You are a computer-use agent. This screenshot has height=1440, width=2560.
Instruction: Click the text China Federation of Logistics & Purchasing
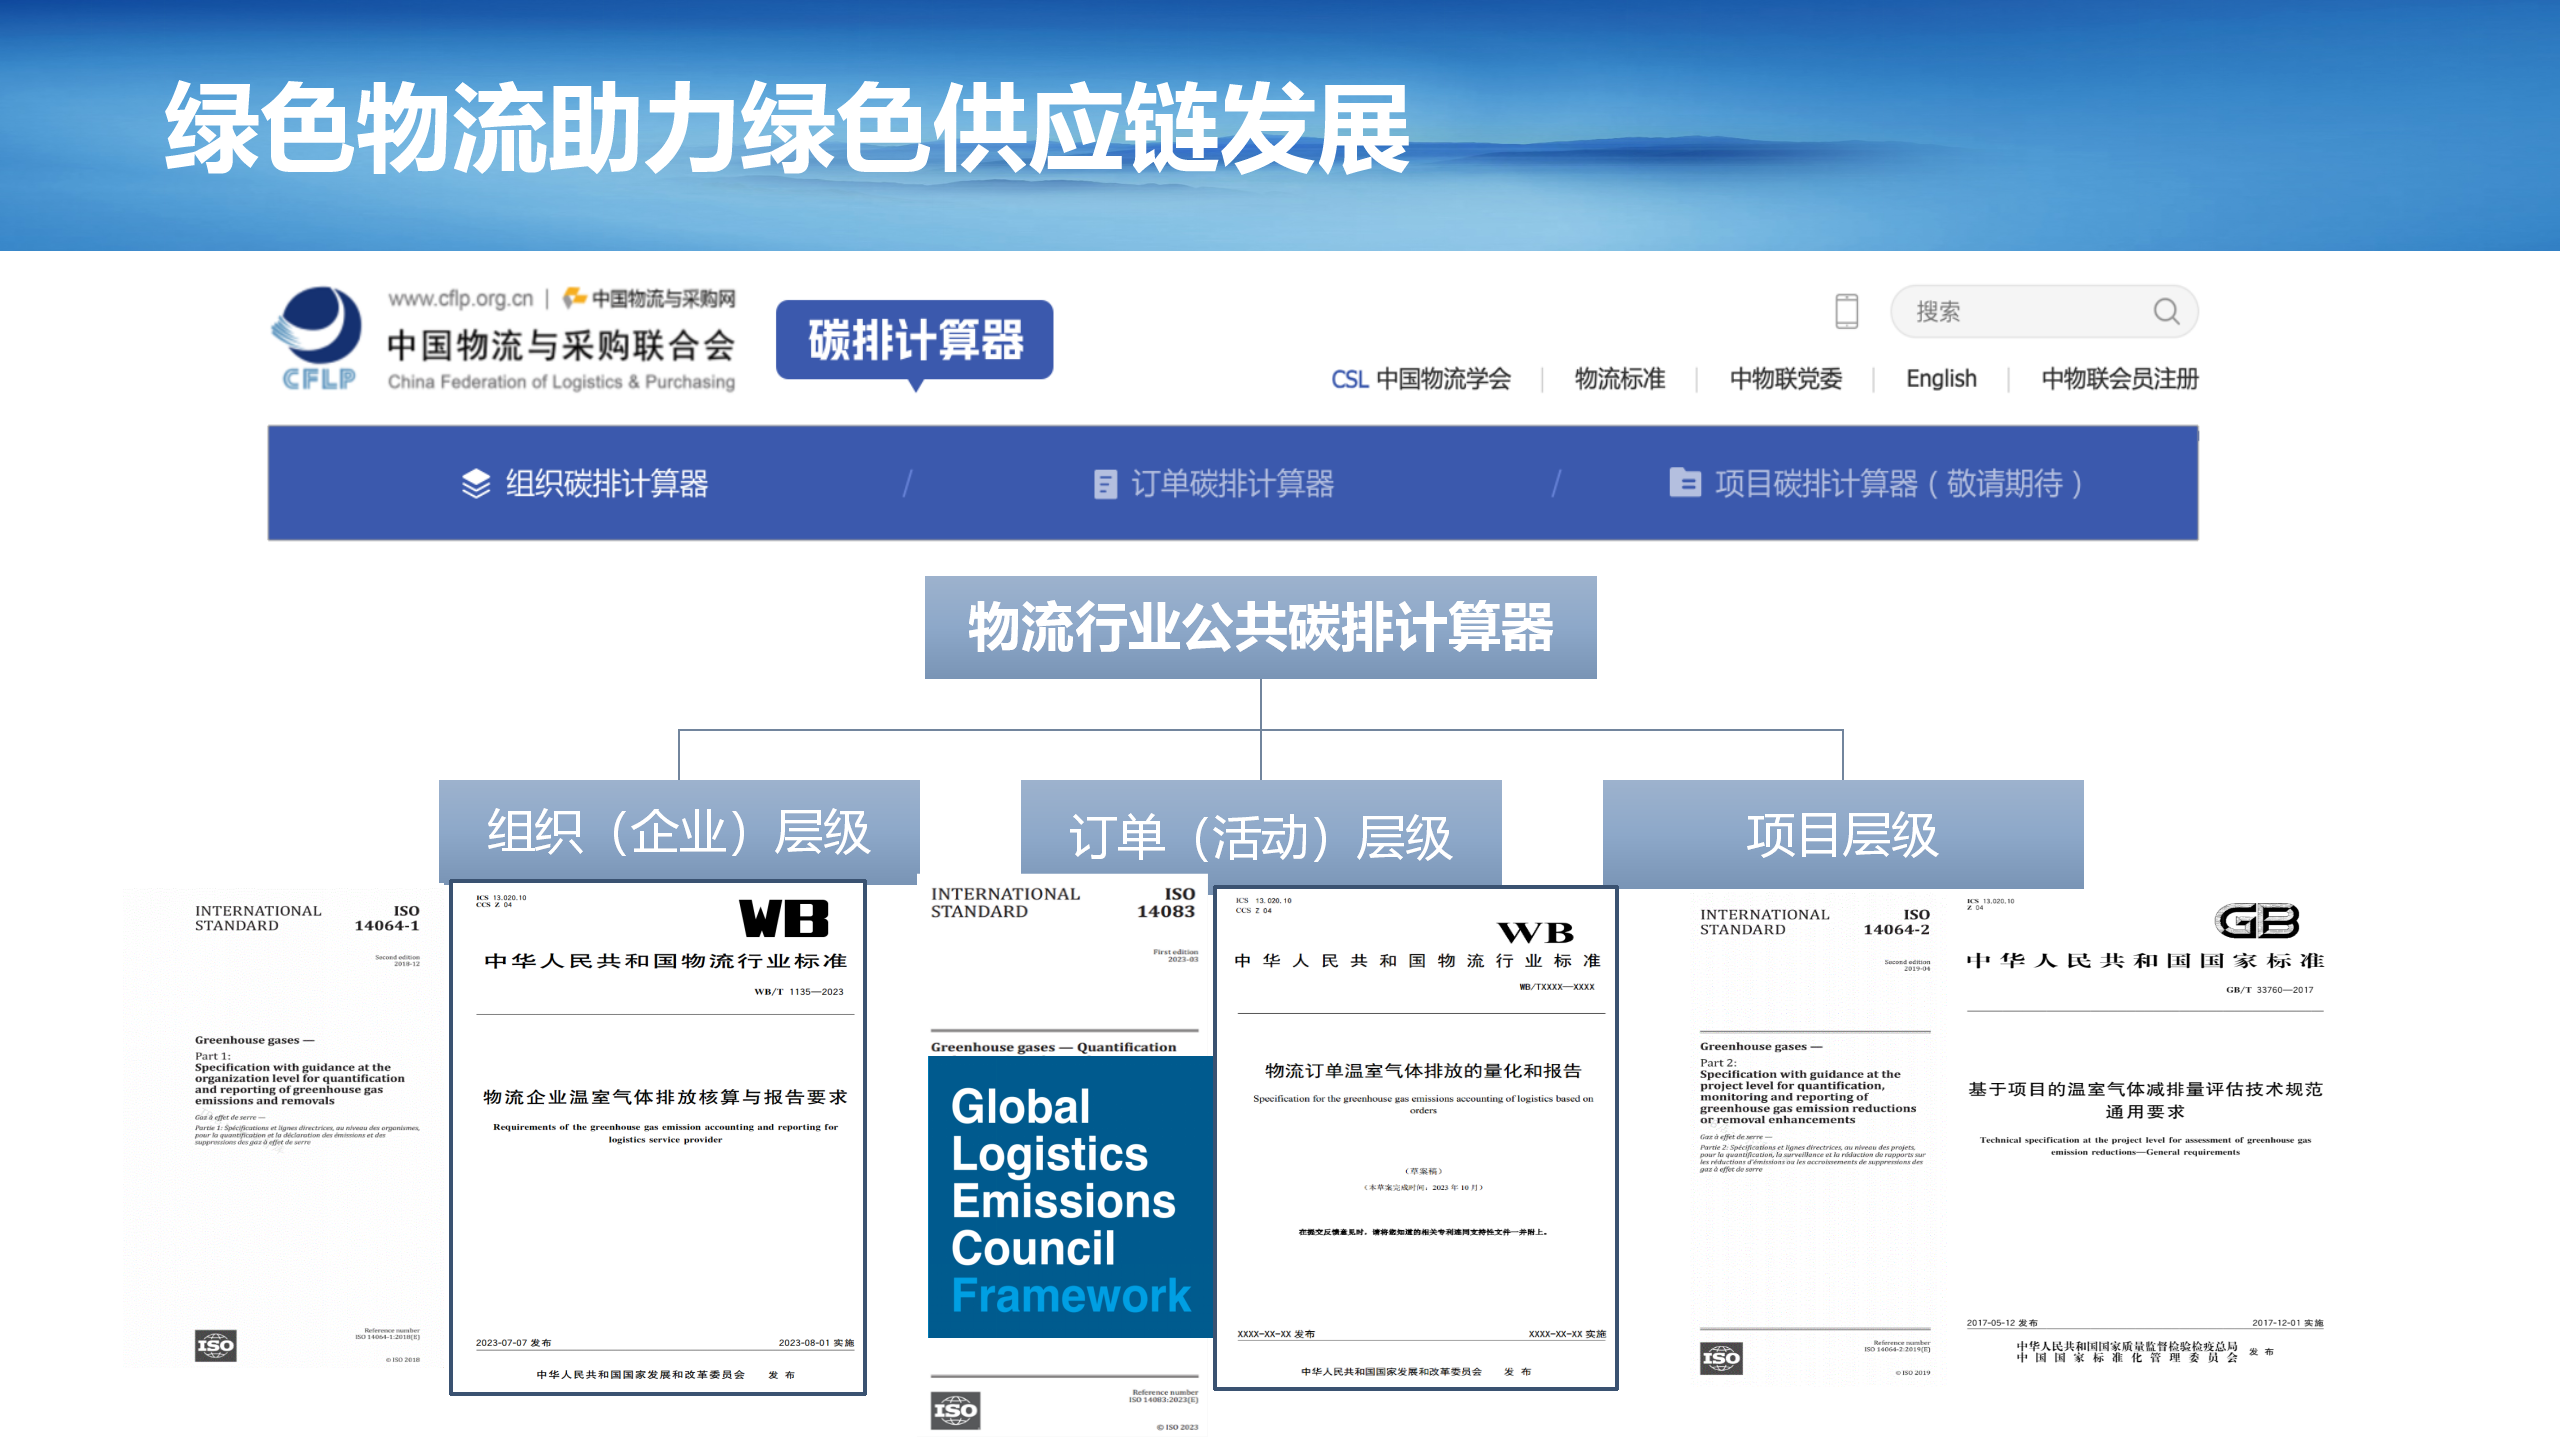pyautogui.click(x=561, y=382)
